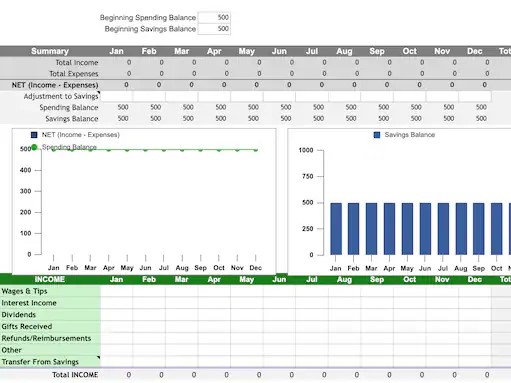Select the Other income cell for Mar
Screen dimensions: 511x383
click(181, 350)
